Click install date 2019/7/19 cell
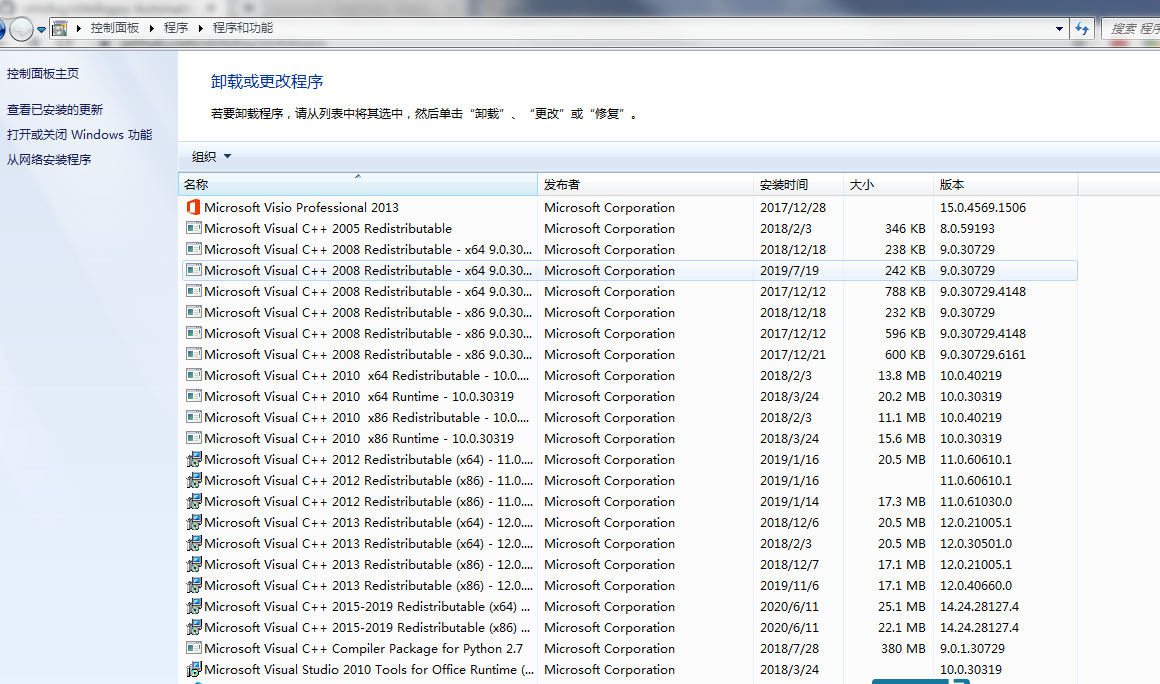 tap(789, 271)
